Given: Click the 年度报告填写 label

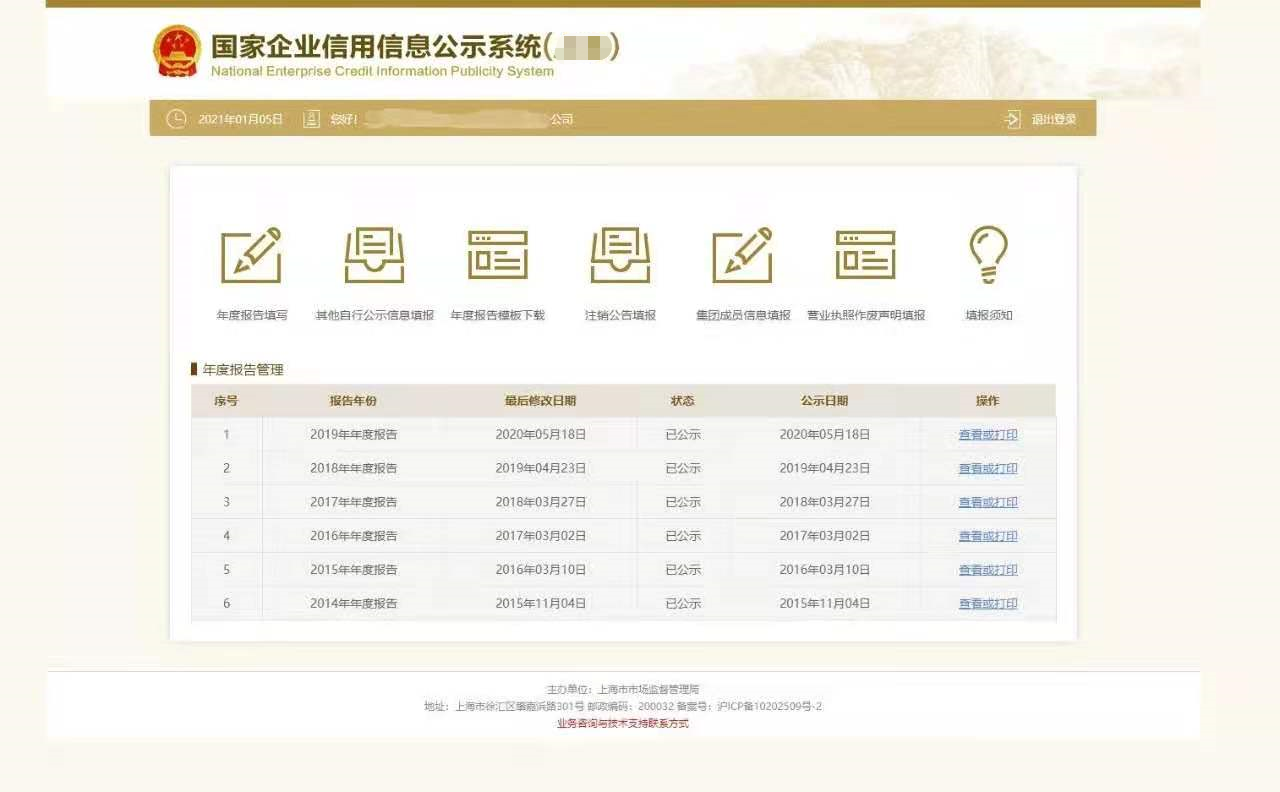Looking at the screenshot, I should [x=252, y=315].
